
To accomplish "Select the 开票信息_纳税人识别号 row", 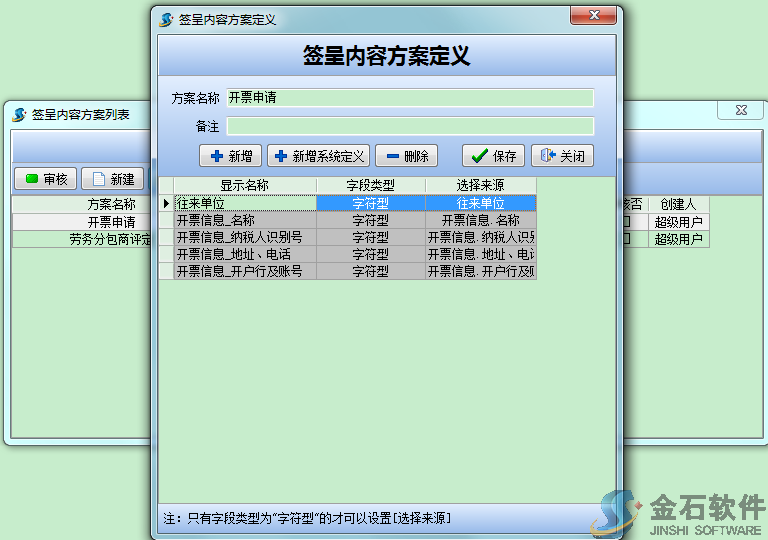I will pyautogui.click(x=245, y=237).
